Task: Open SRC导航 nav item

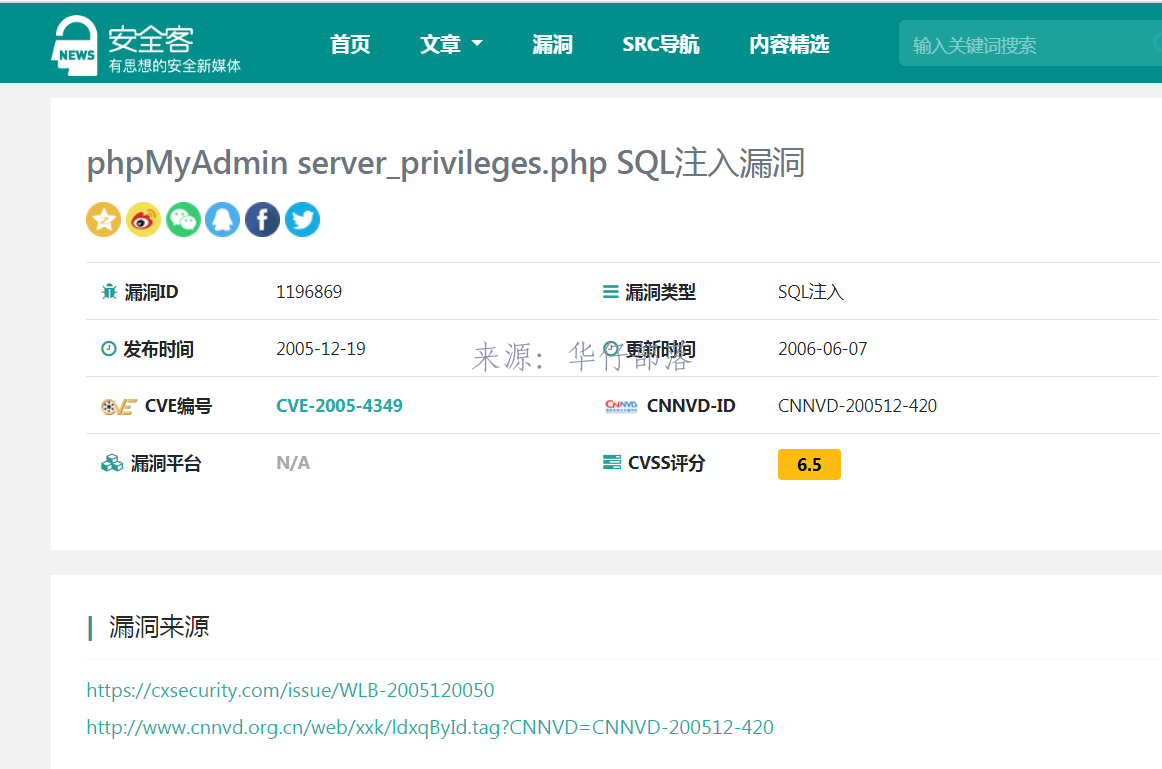Action: click(x=661, y=44)
